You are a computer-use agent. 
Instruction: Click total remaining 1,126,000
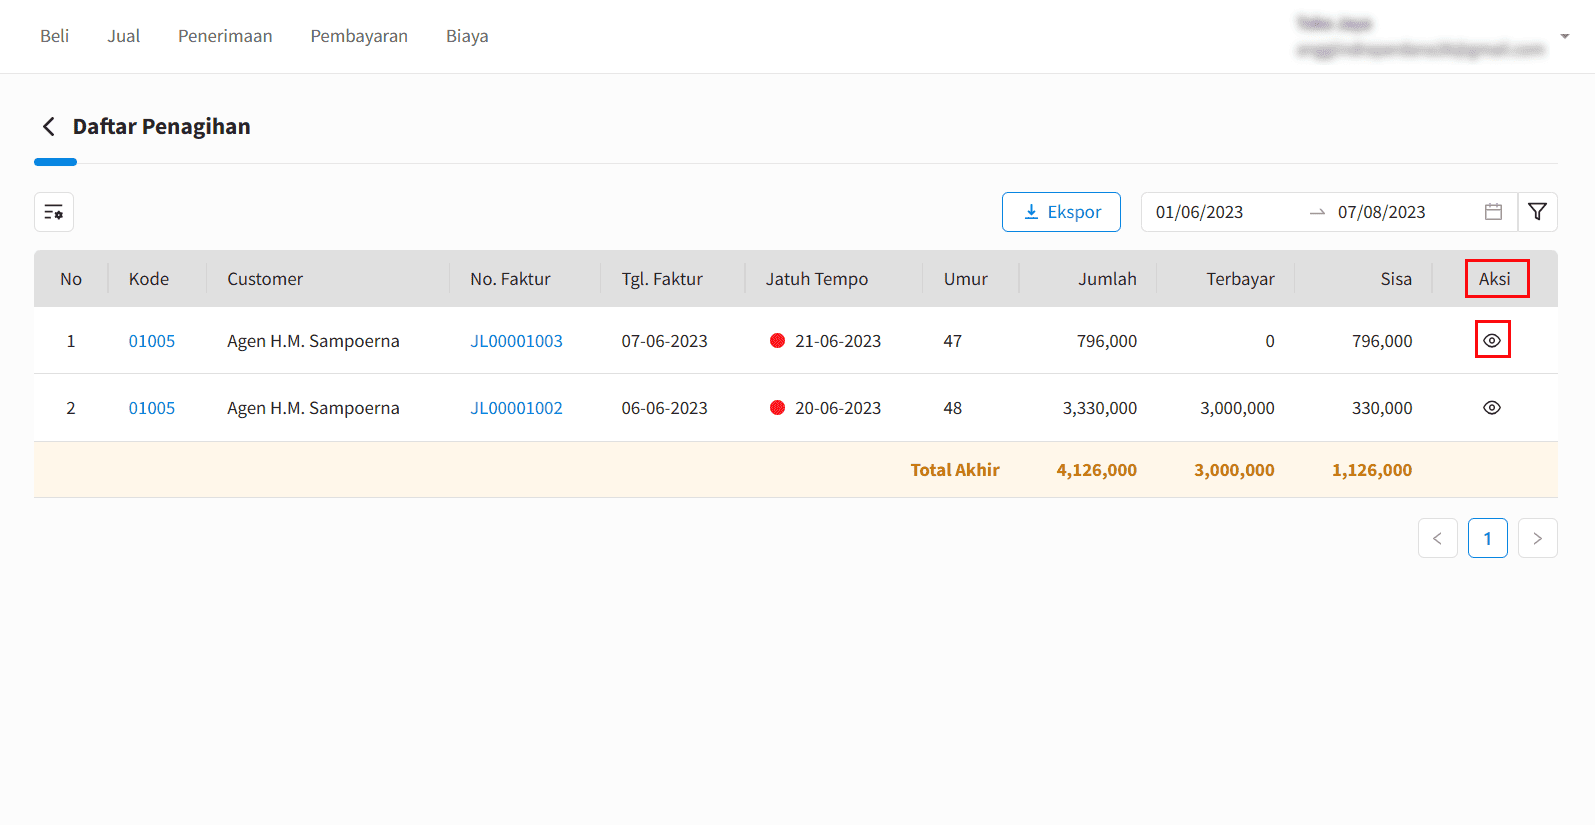1372,470
